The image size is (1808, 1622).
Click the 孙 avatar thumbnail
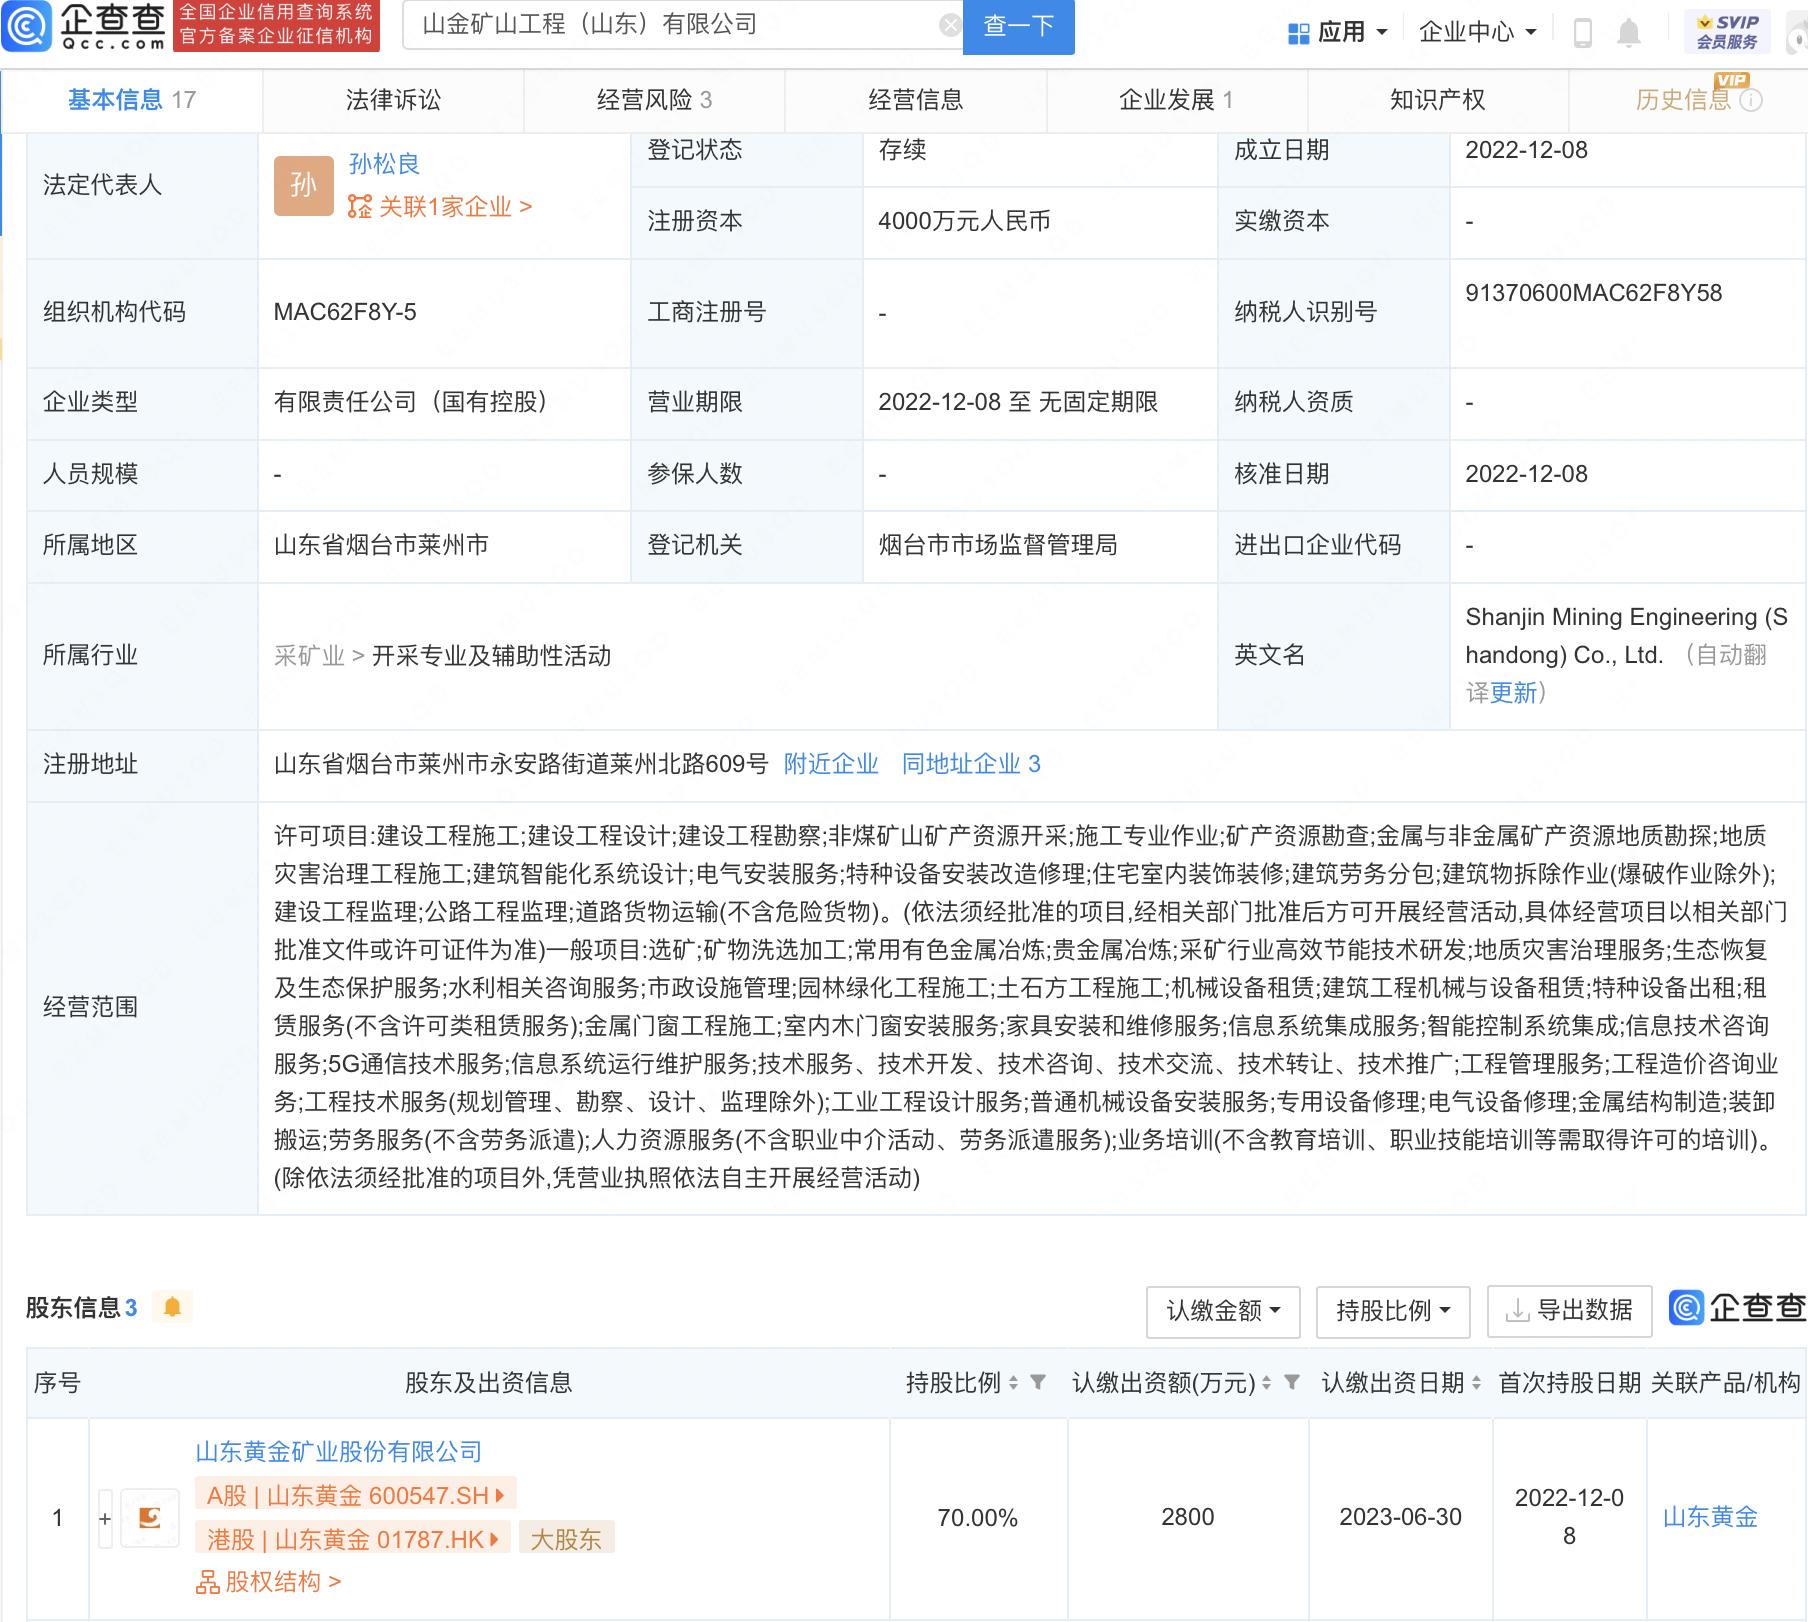click(x=303, y=185)
